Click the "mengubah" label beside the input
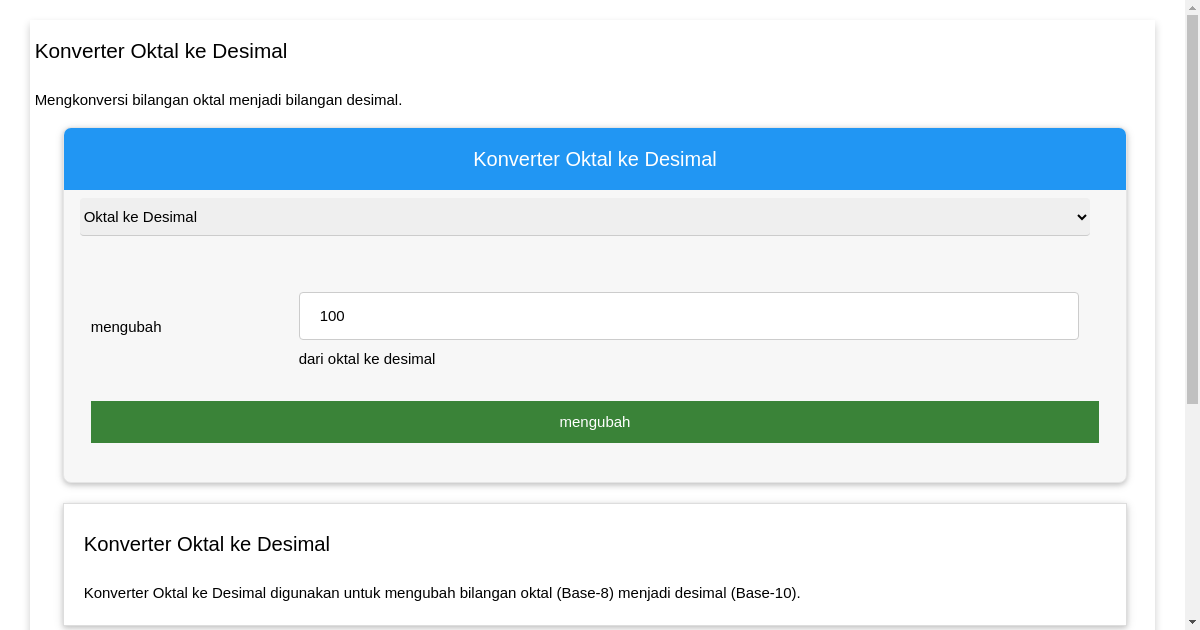1200x630 pixels. tap(126, 326)
